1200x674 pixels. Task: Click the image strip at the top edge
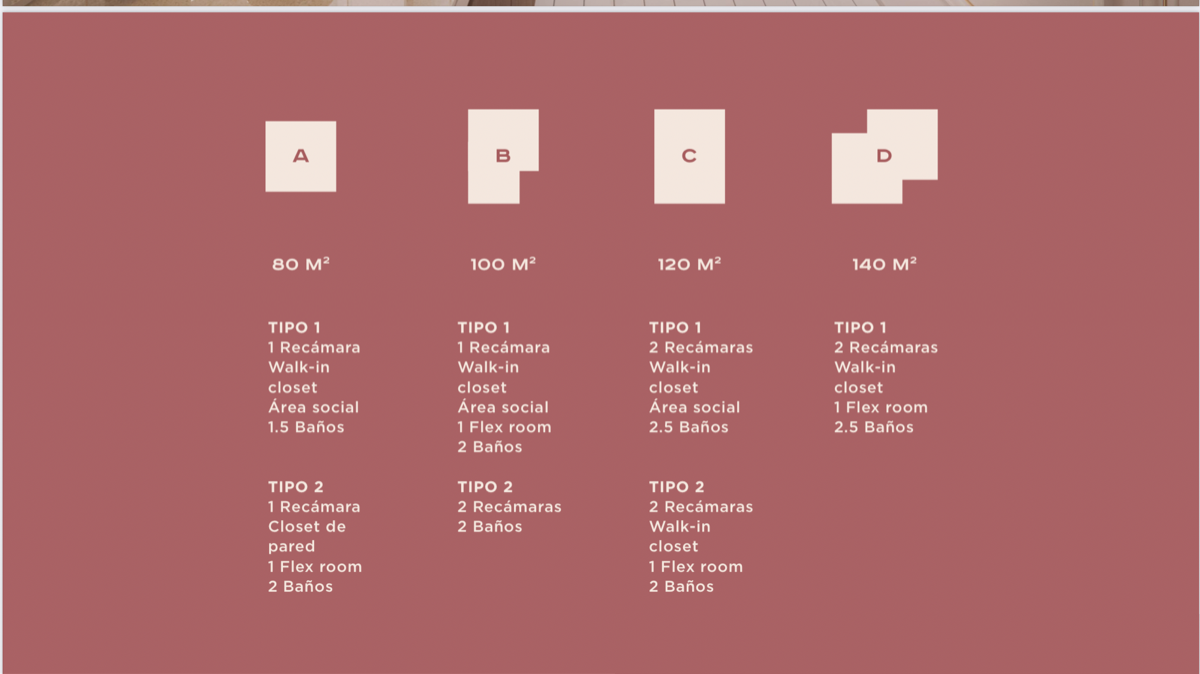(x=600, y=3)
